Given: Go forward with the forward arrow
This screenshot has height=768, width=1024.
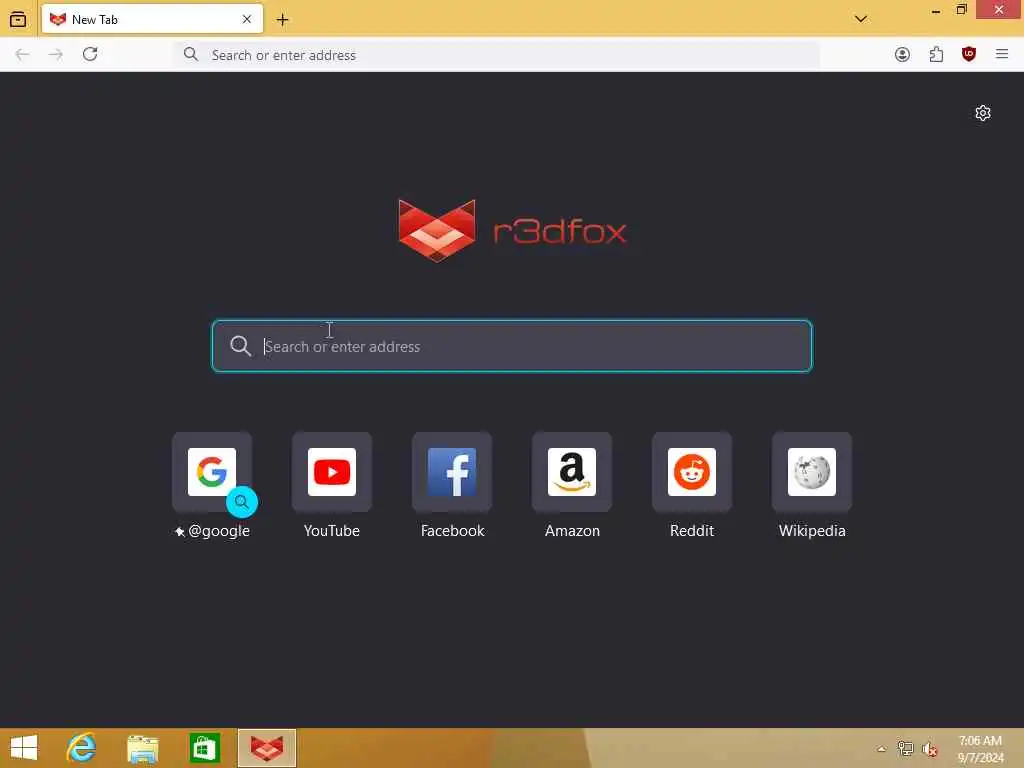Looking at the screenshot, I should point(56,54).
